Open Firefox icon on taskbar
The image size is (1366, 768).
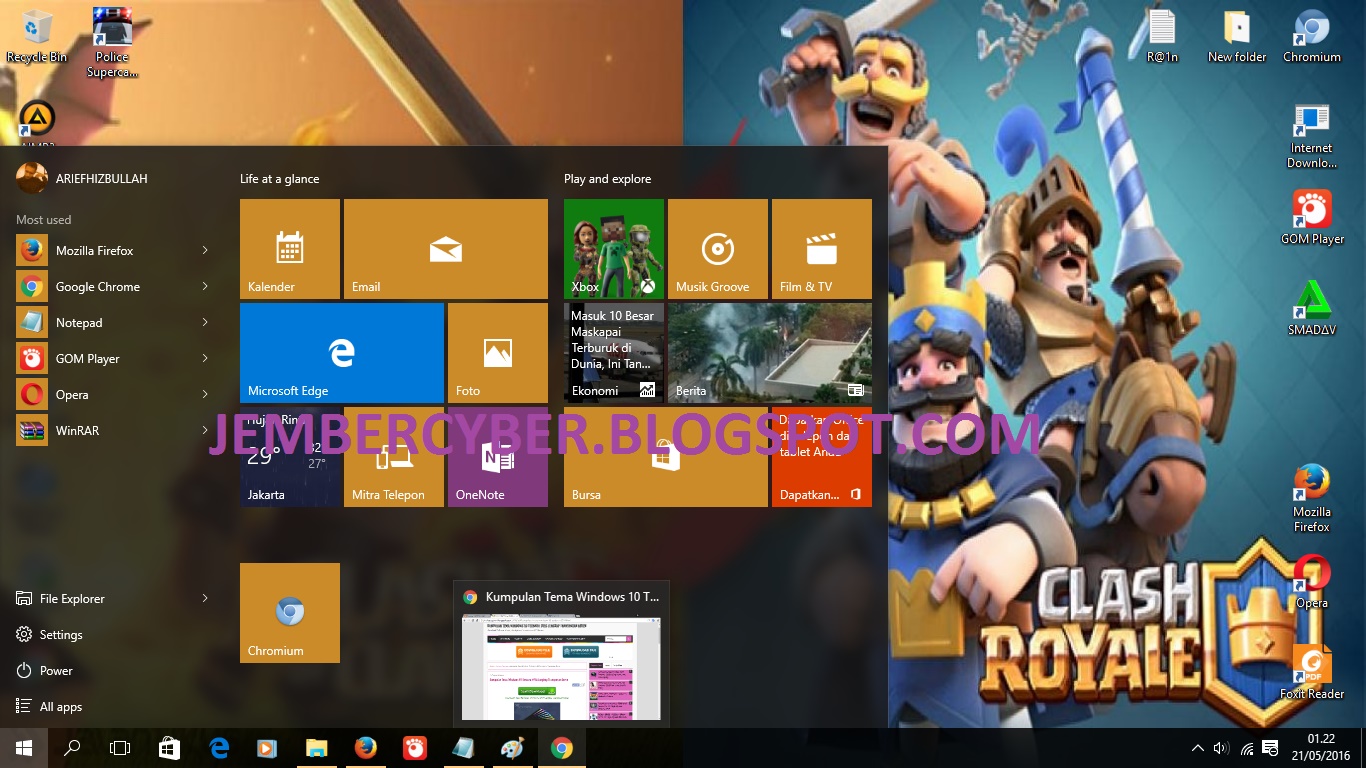(365, 748)
